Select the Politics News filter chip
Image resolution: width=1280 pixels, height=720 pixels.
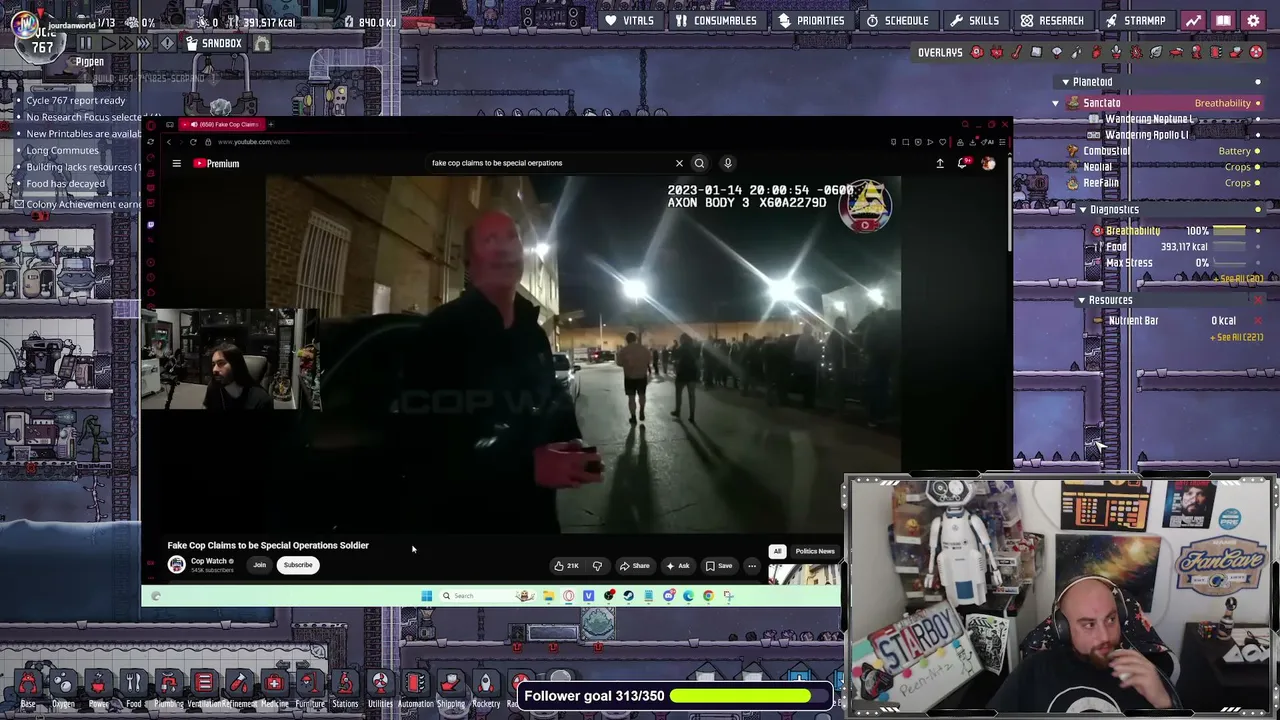(x=815, y=551)
